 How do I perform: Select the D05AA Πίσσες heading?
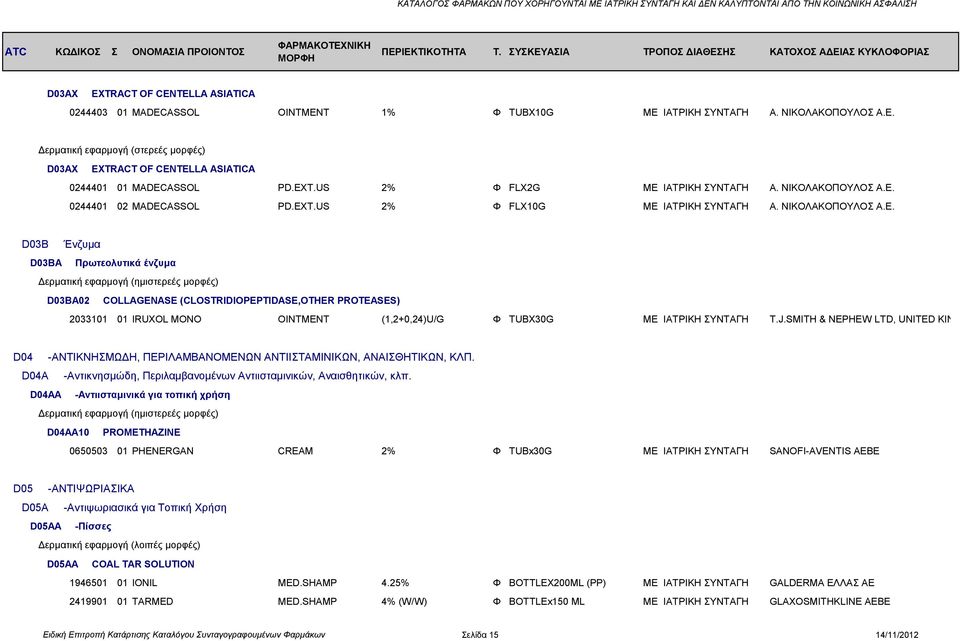[x=70, y=527]
